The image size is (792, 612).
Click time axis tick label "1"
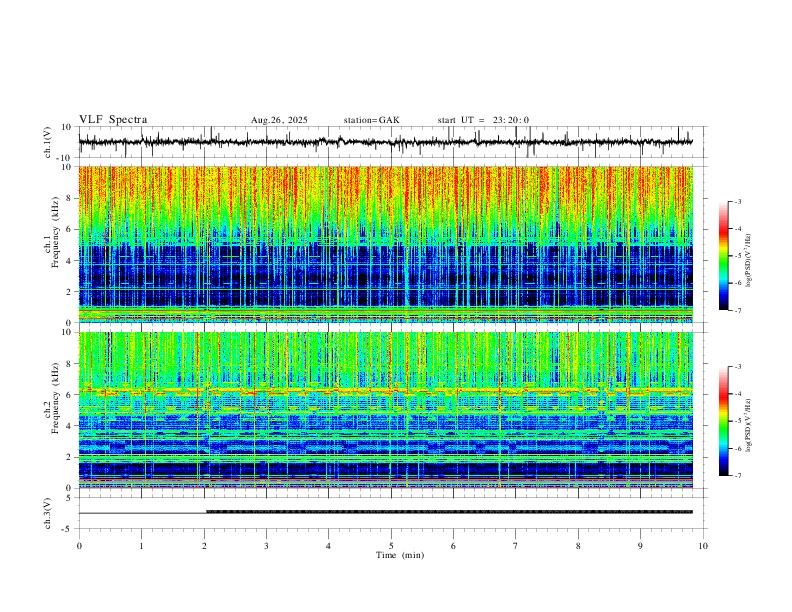pos(141,546)
